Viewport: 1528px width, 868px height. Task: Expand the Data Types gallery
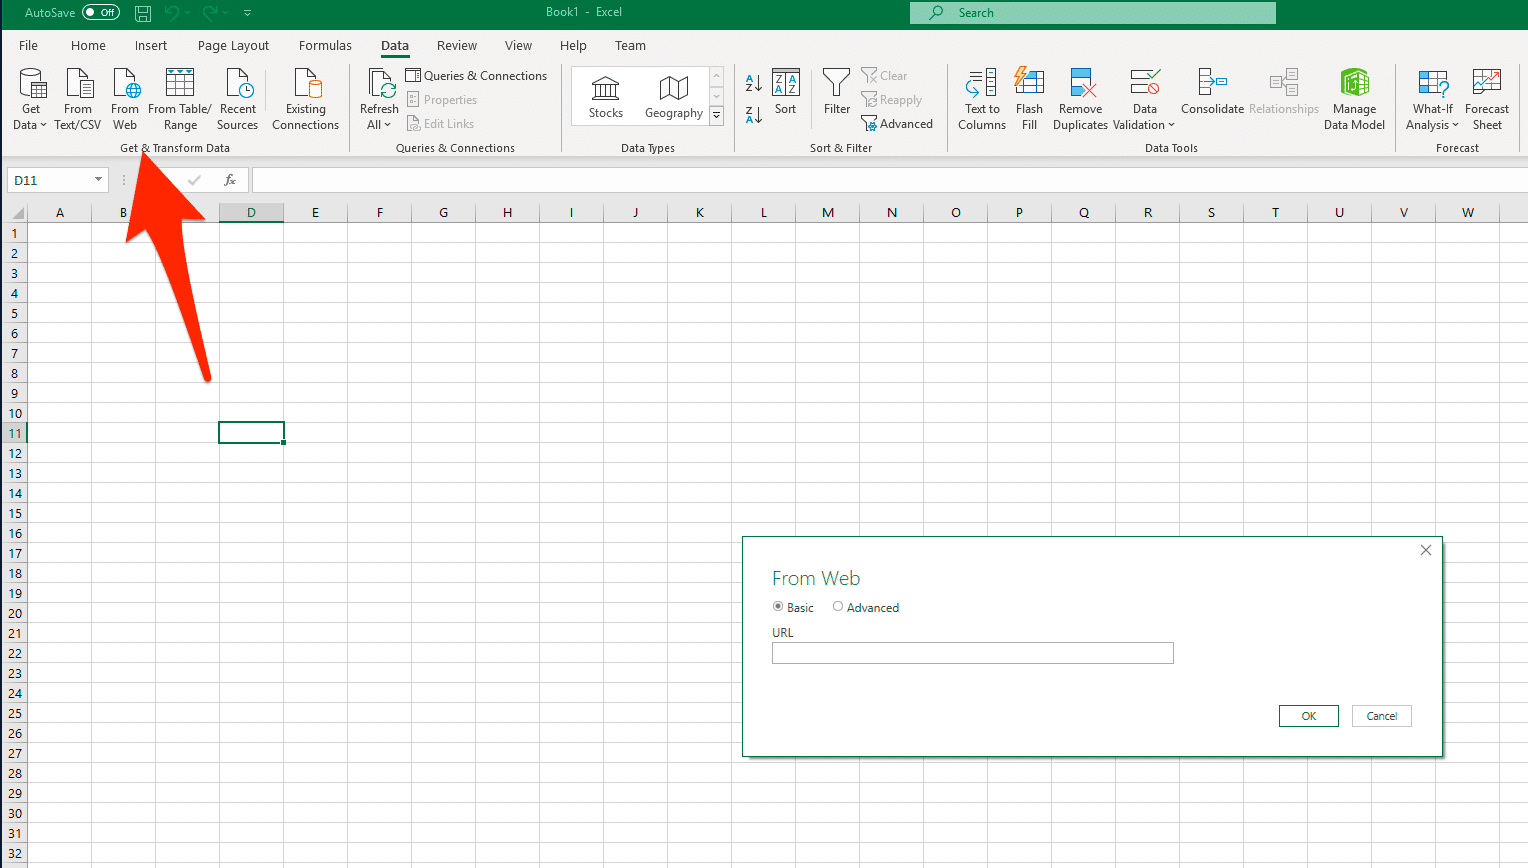716,116
